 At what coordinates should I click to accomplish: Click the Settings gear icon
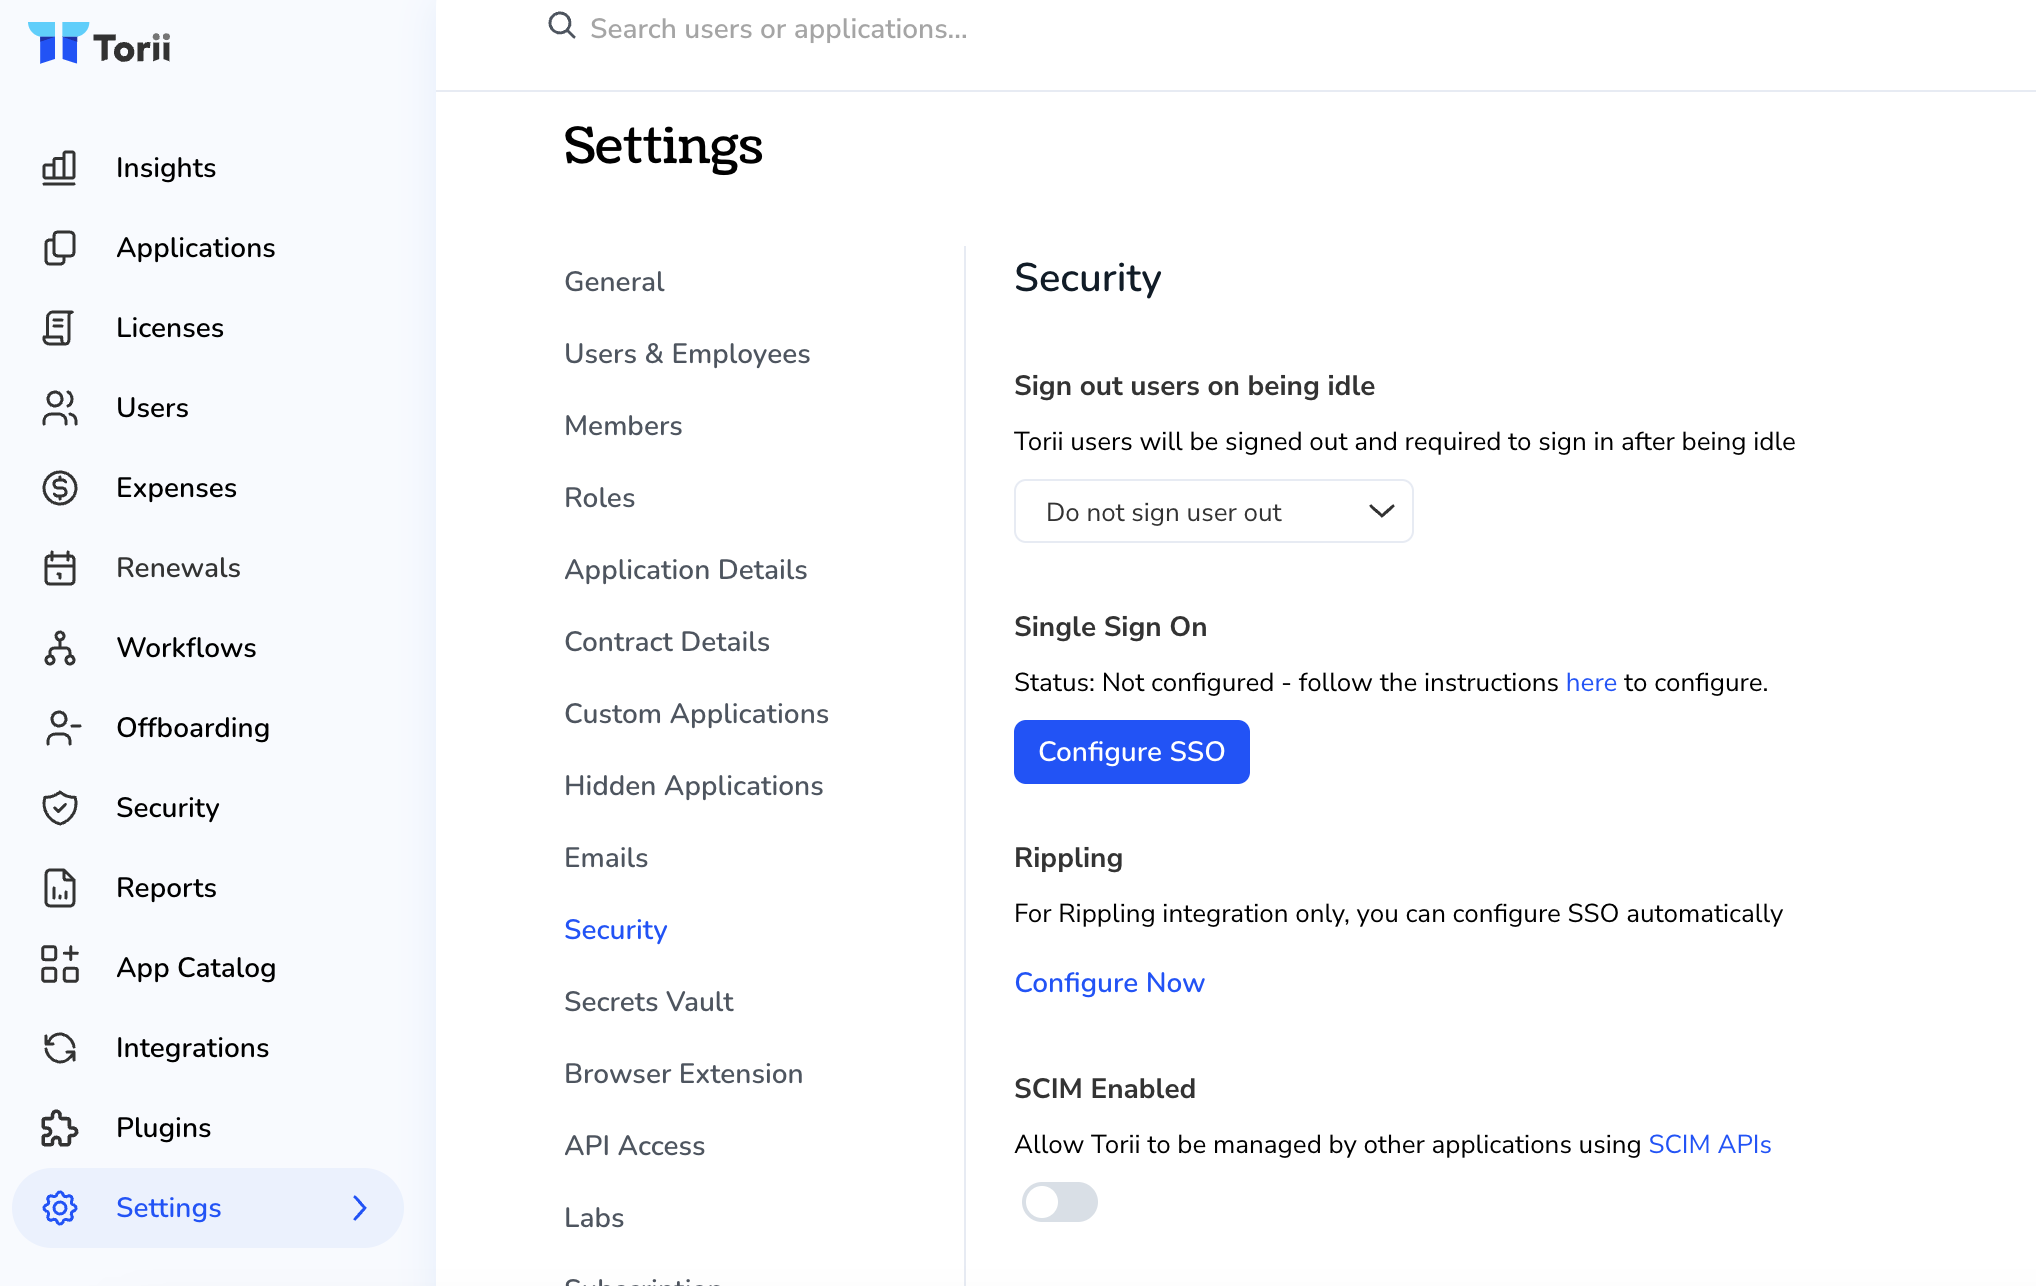59,1208
